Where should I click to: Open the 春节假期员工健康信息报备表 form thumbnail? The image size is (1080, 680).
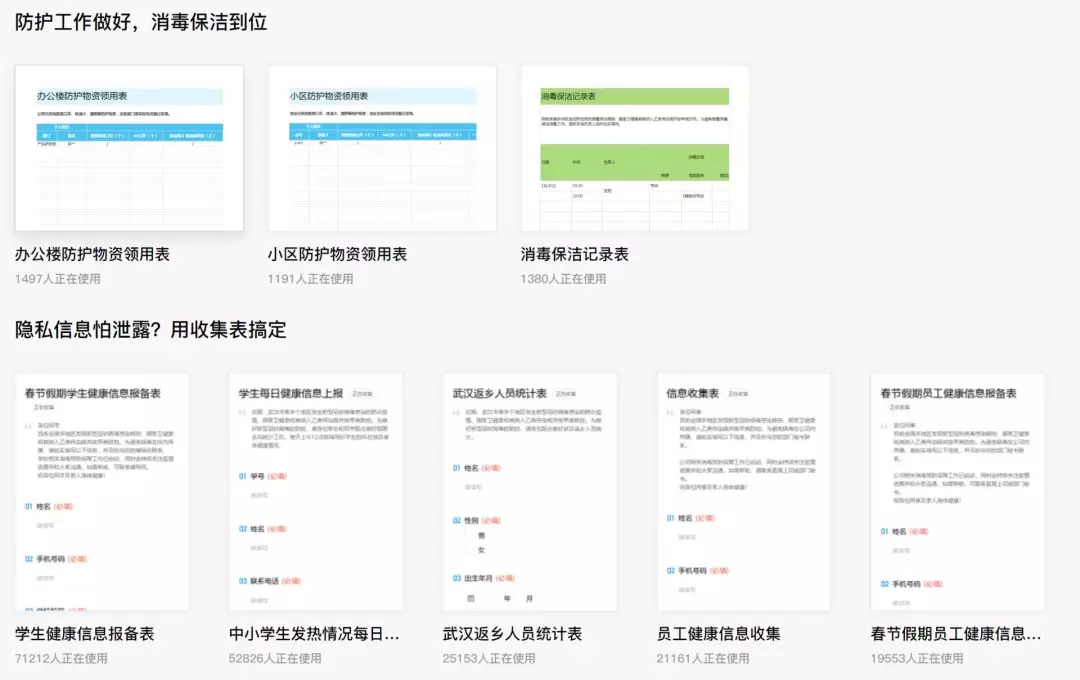958,492
